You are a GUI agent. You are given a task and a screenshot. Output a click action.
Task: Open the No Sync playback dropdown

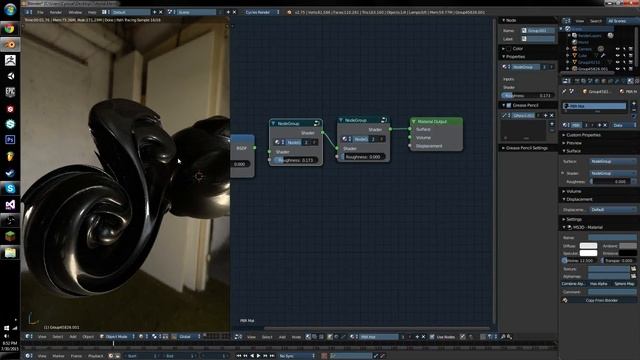[x=296, y=356]
